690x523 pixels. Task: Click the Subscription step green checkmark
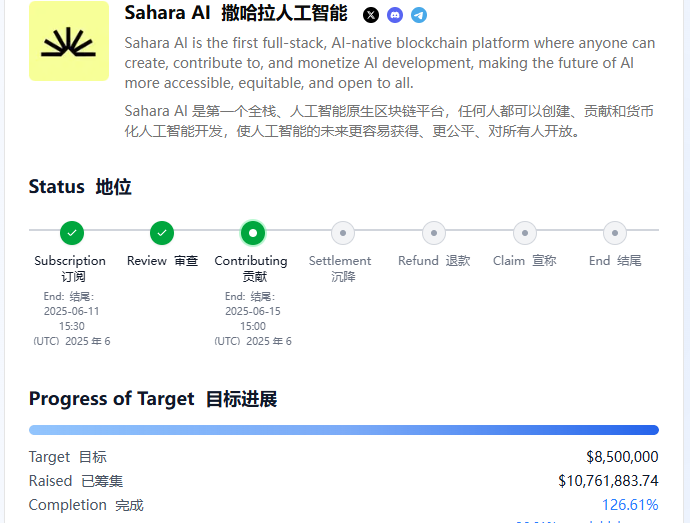(x=72, y=232)
